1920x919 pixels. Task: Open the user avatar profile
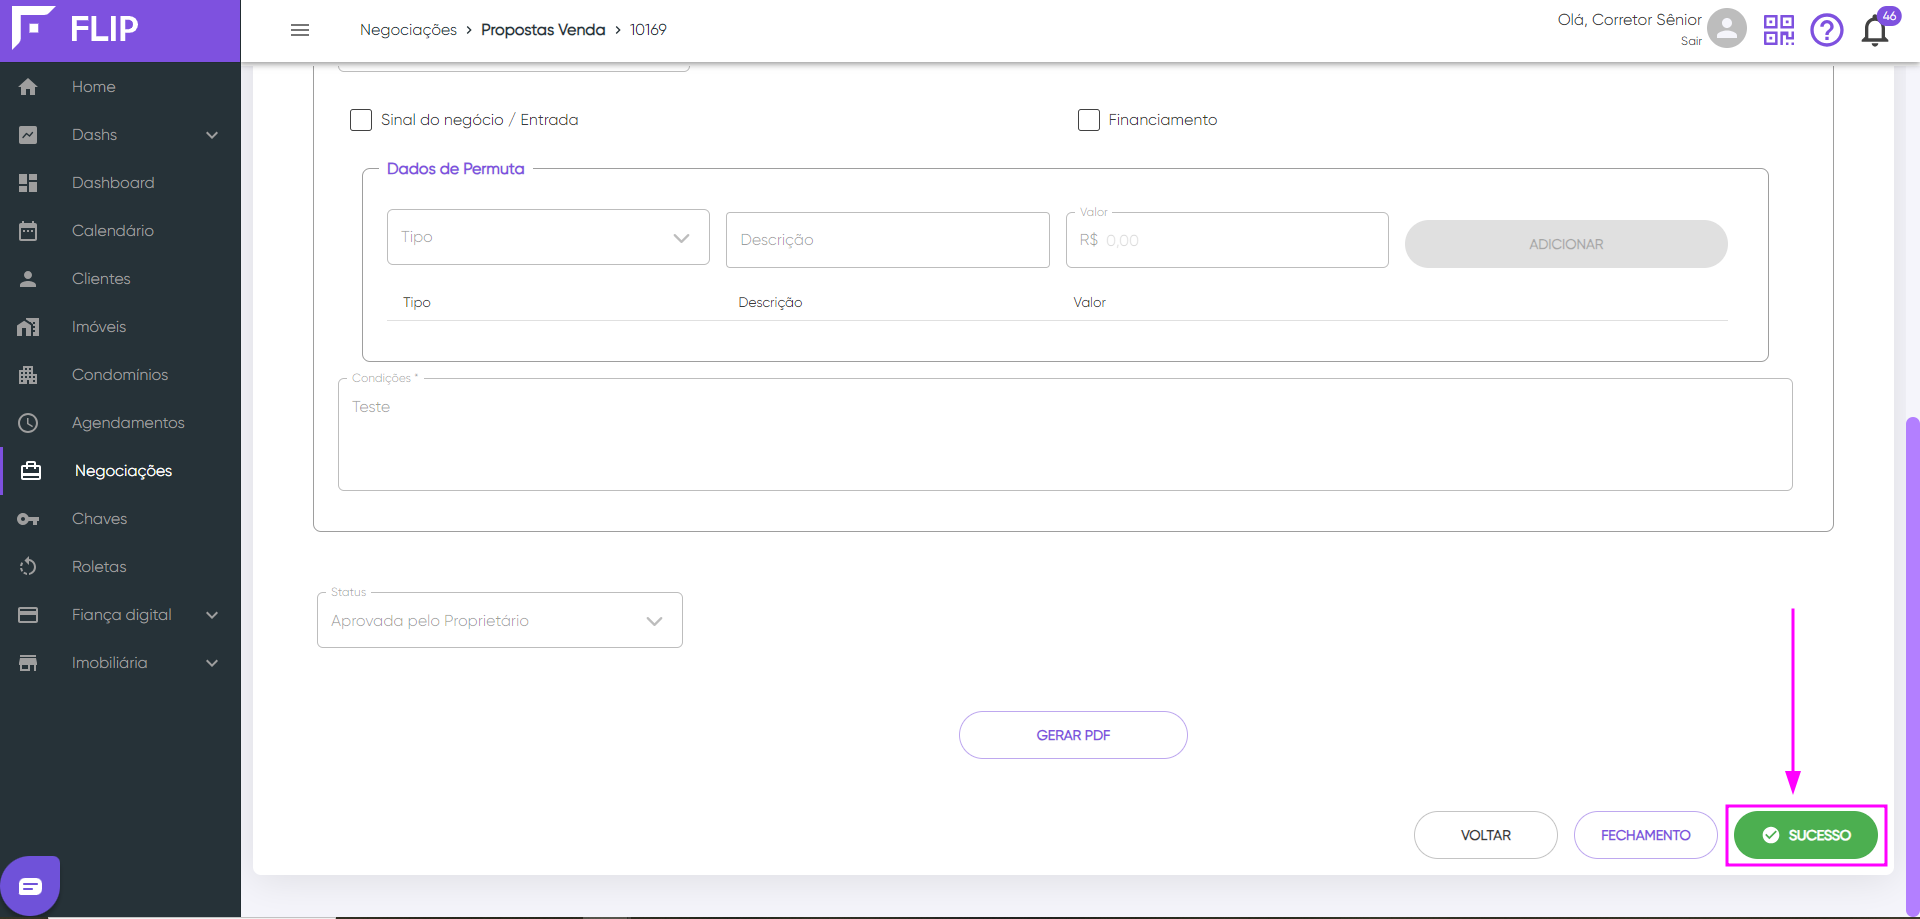(x=1727, y=28)
